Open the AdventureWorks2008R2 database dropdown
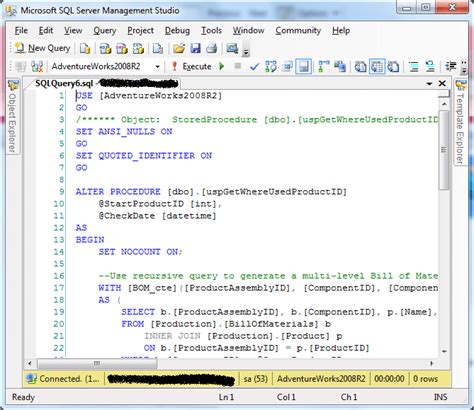Image resolution: width=474 pixels, height=410 pixels. coord(106,67)
